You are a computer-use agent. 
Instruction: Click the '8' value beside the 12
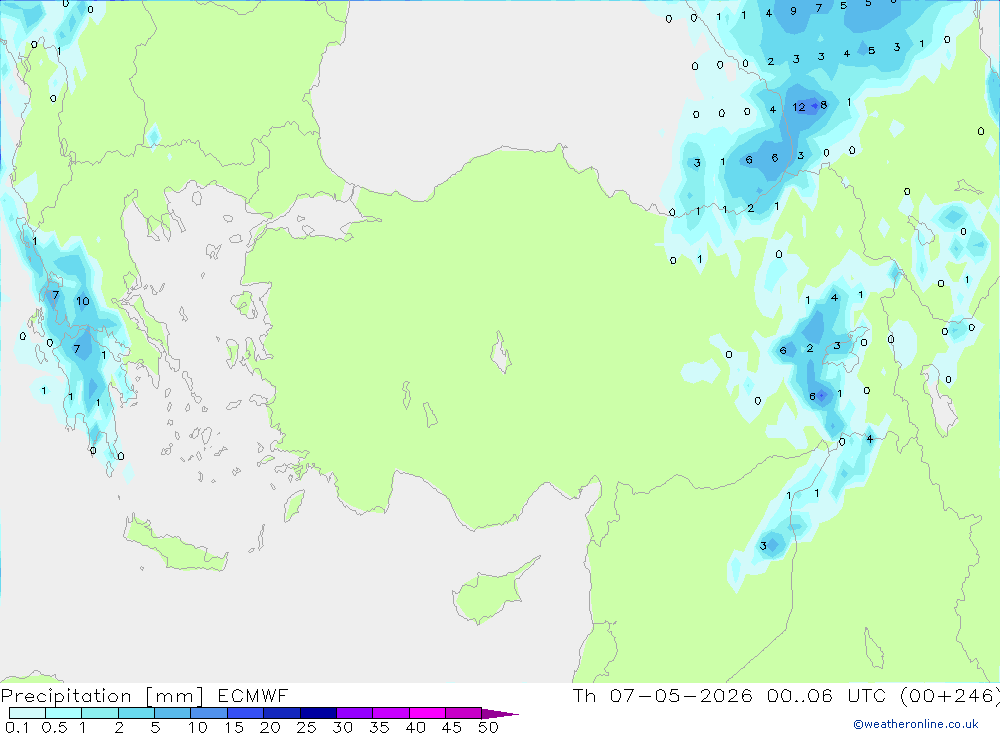[x=823, y=105]
